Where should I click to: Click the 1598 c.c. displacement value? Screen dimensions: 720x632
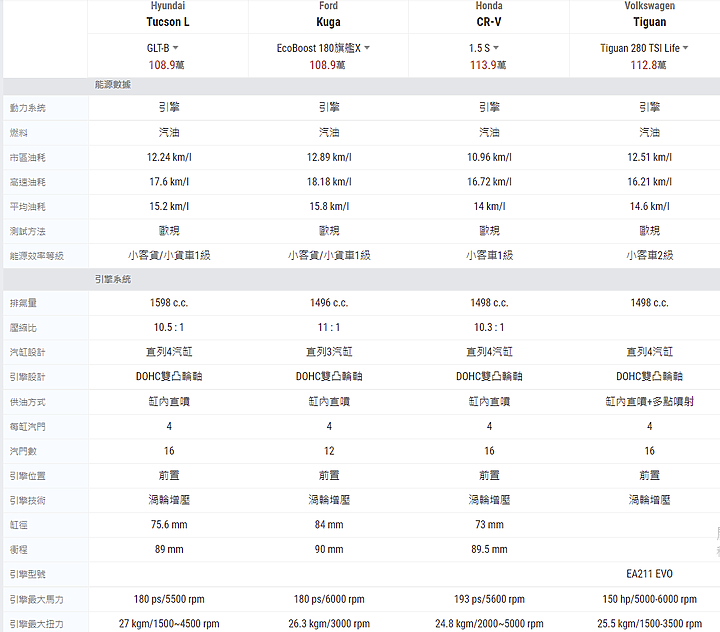point(169,303)
